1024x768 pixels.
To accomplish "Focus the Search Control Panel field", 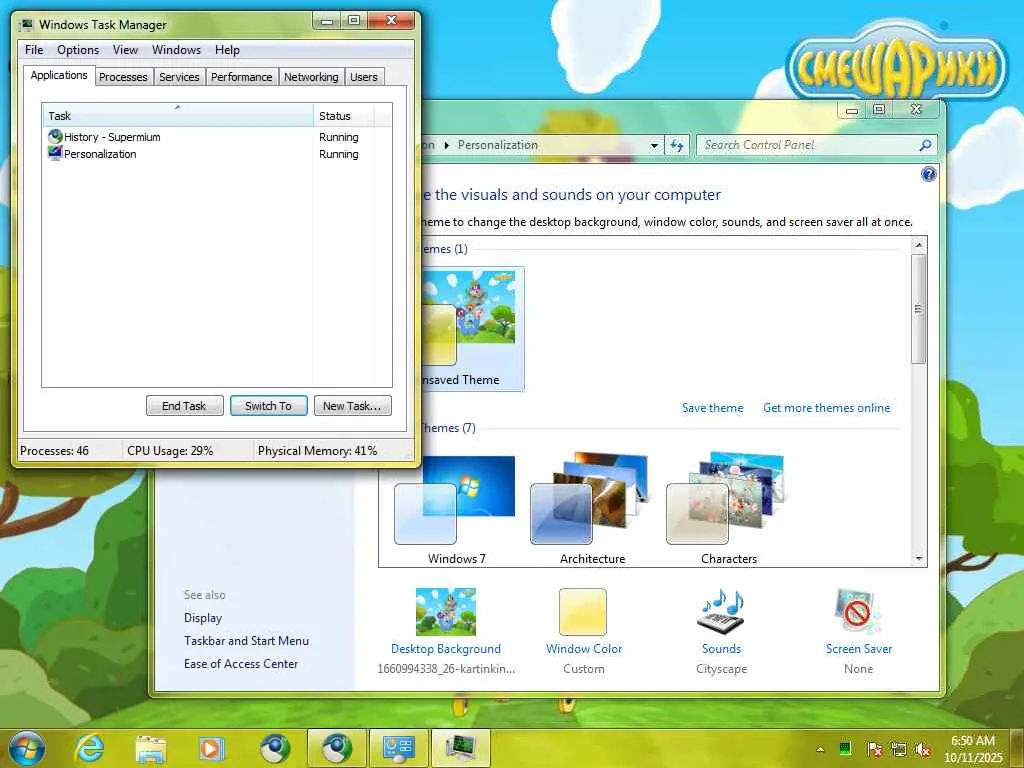I will coord(817,145).
